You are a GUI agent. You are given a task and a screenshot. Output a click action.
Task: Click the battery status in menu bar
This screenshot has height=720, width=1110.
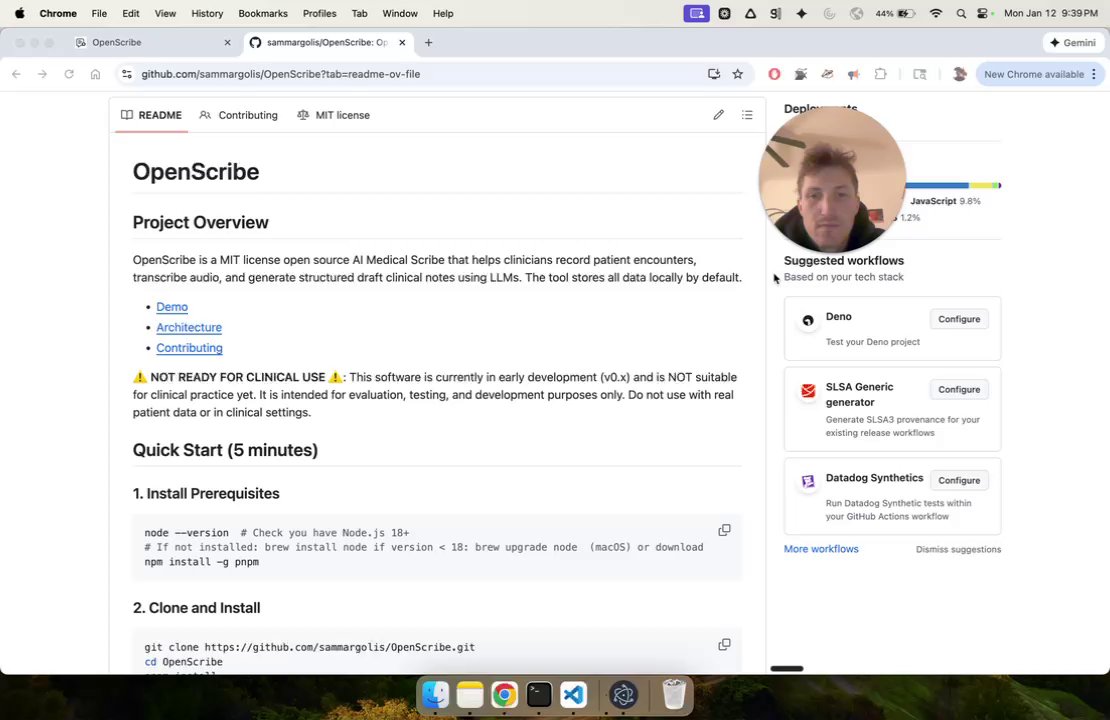click(896, 13)
